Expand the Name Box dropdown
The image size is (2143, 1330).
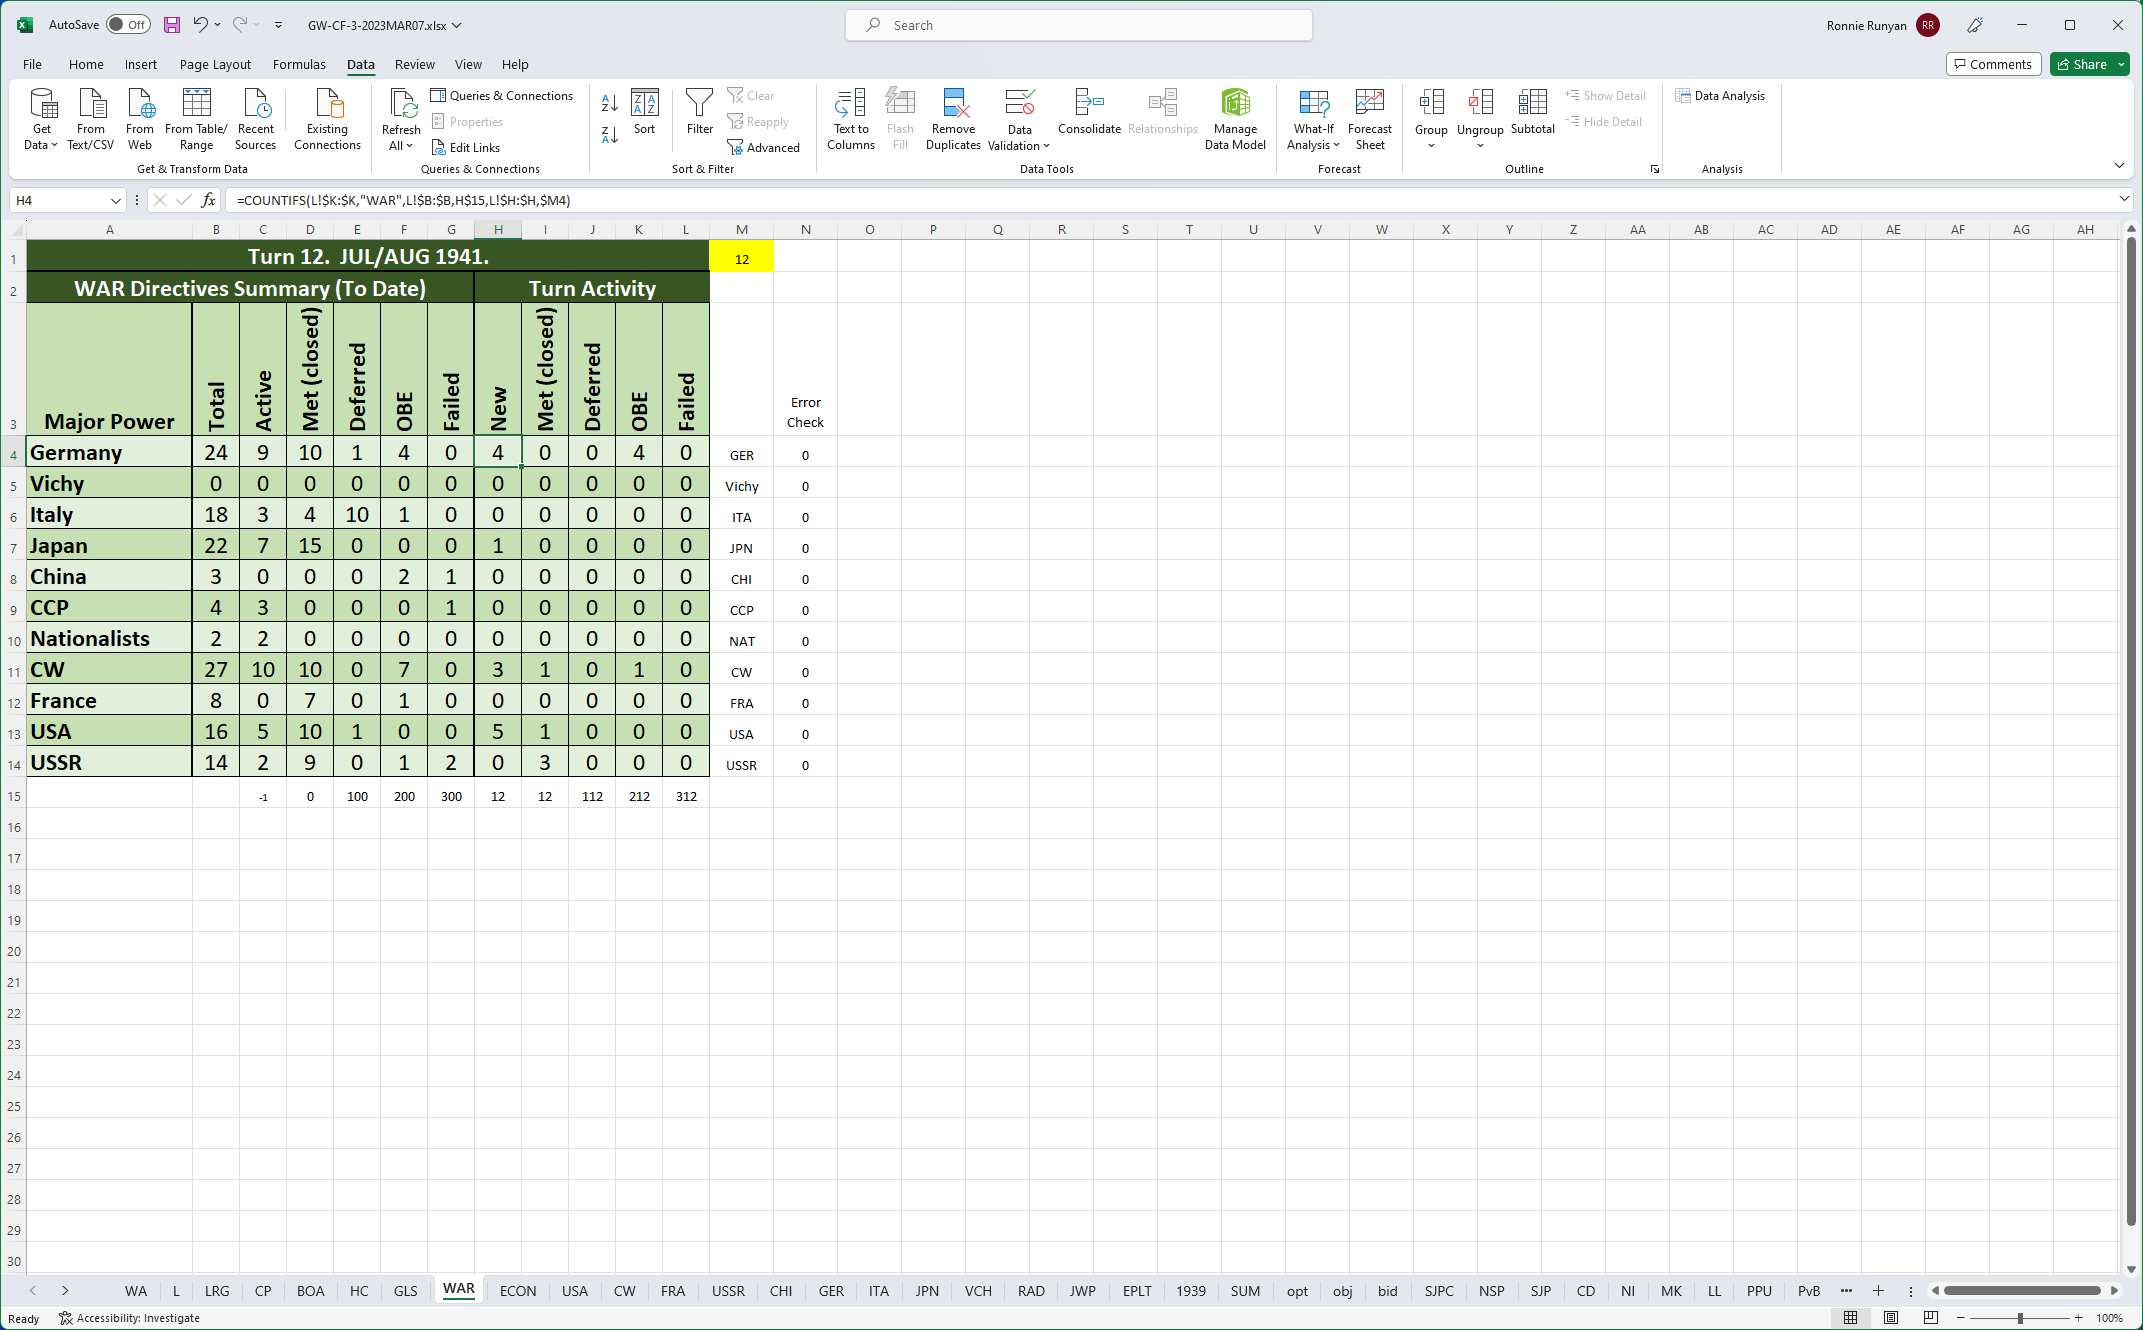point(115,200)
